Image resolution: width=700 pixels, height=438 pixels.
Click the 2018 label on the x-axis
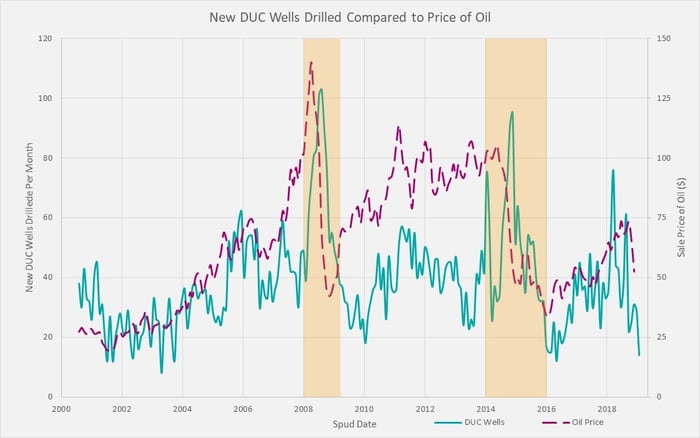point(607,409)
